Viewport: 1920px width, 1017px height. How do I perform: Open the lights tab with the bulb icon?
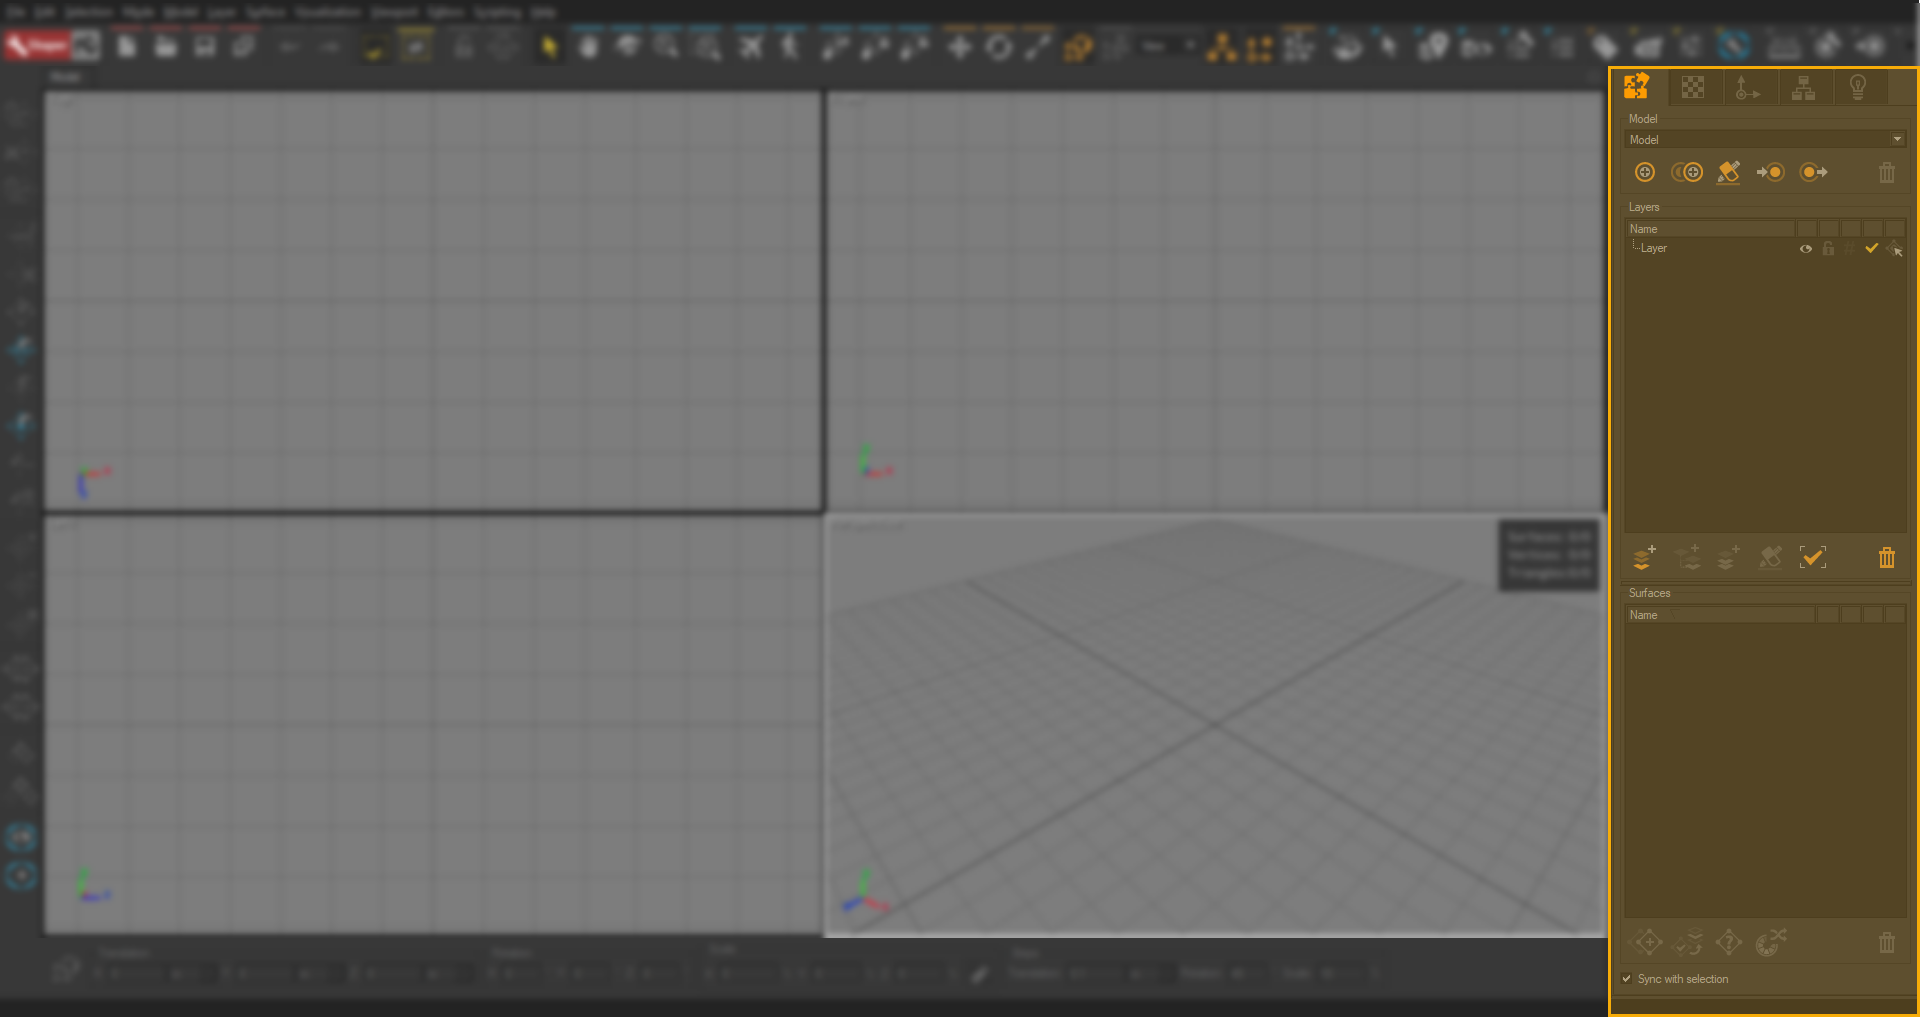[x=1859, y=87]
